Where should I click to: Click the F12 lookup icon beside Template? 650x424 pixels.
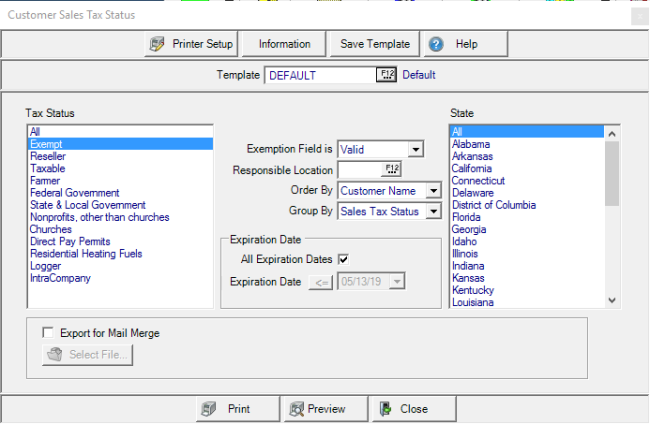[x=387, y=74]
